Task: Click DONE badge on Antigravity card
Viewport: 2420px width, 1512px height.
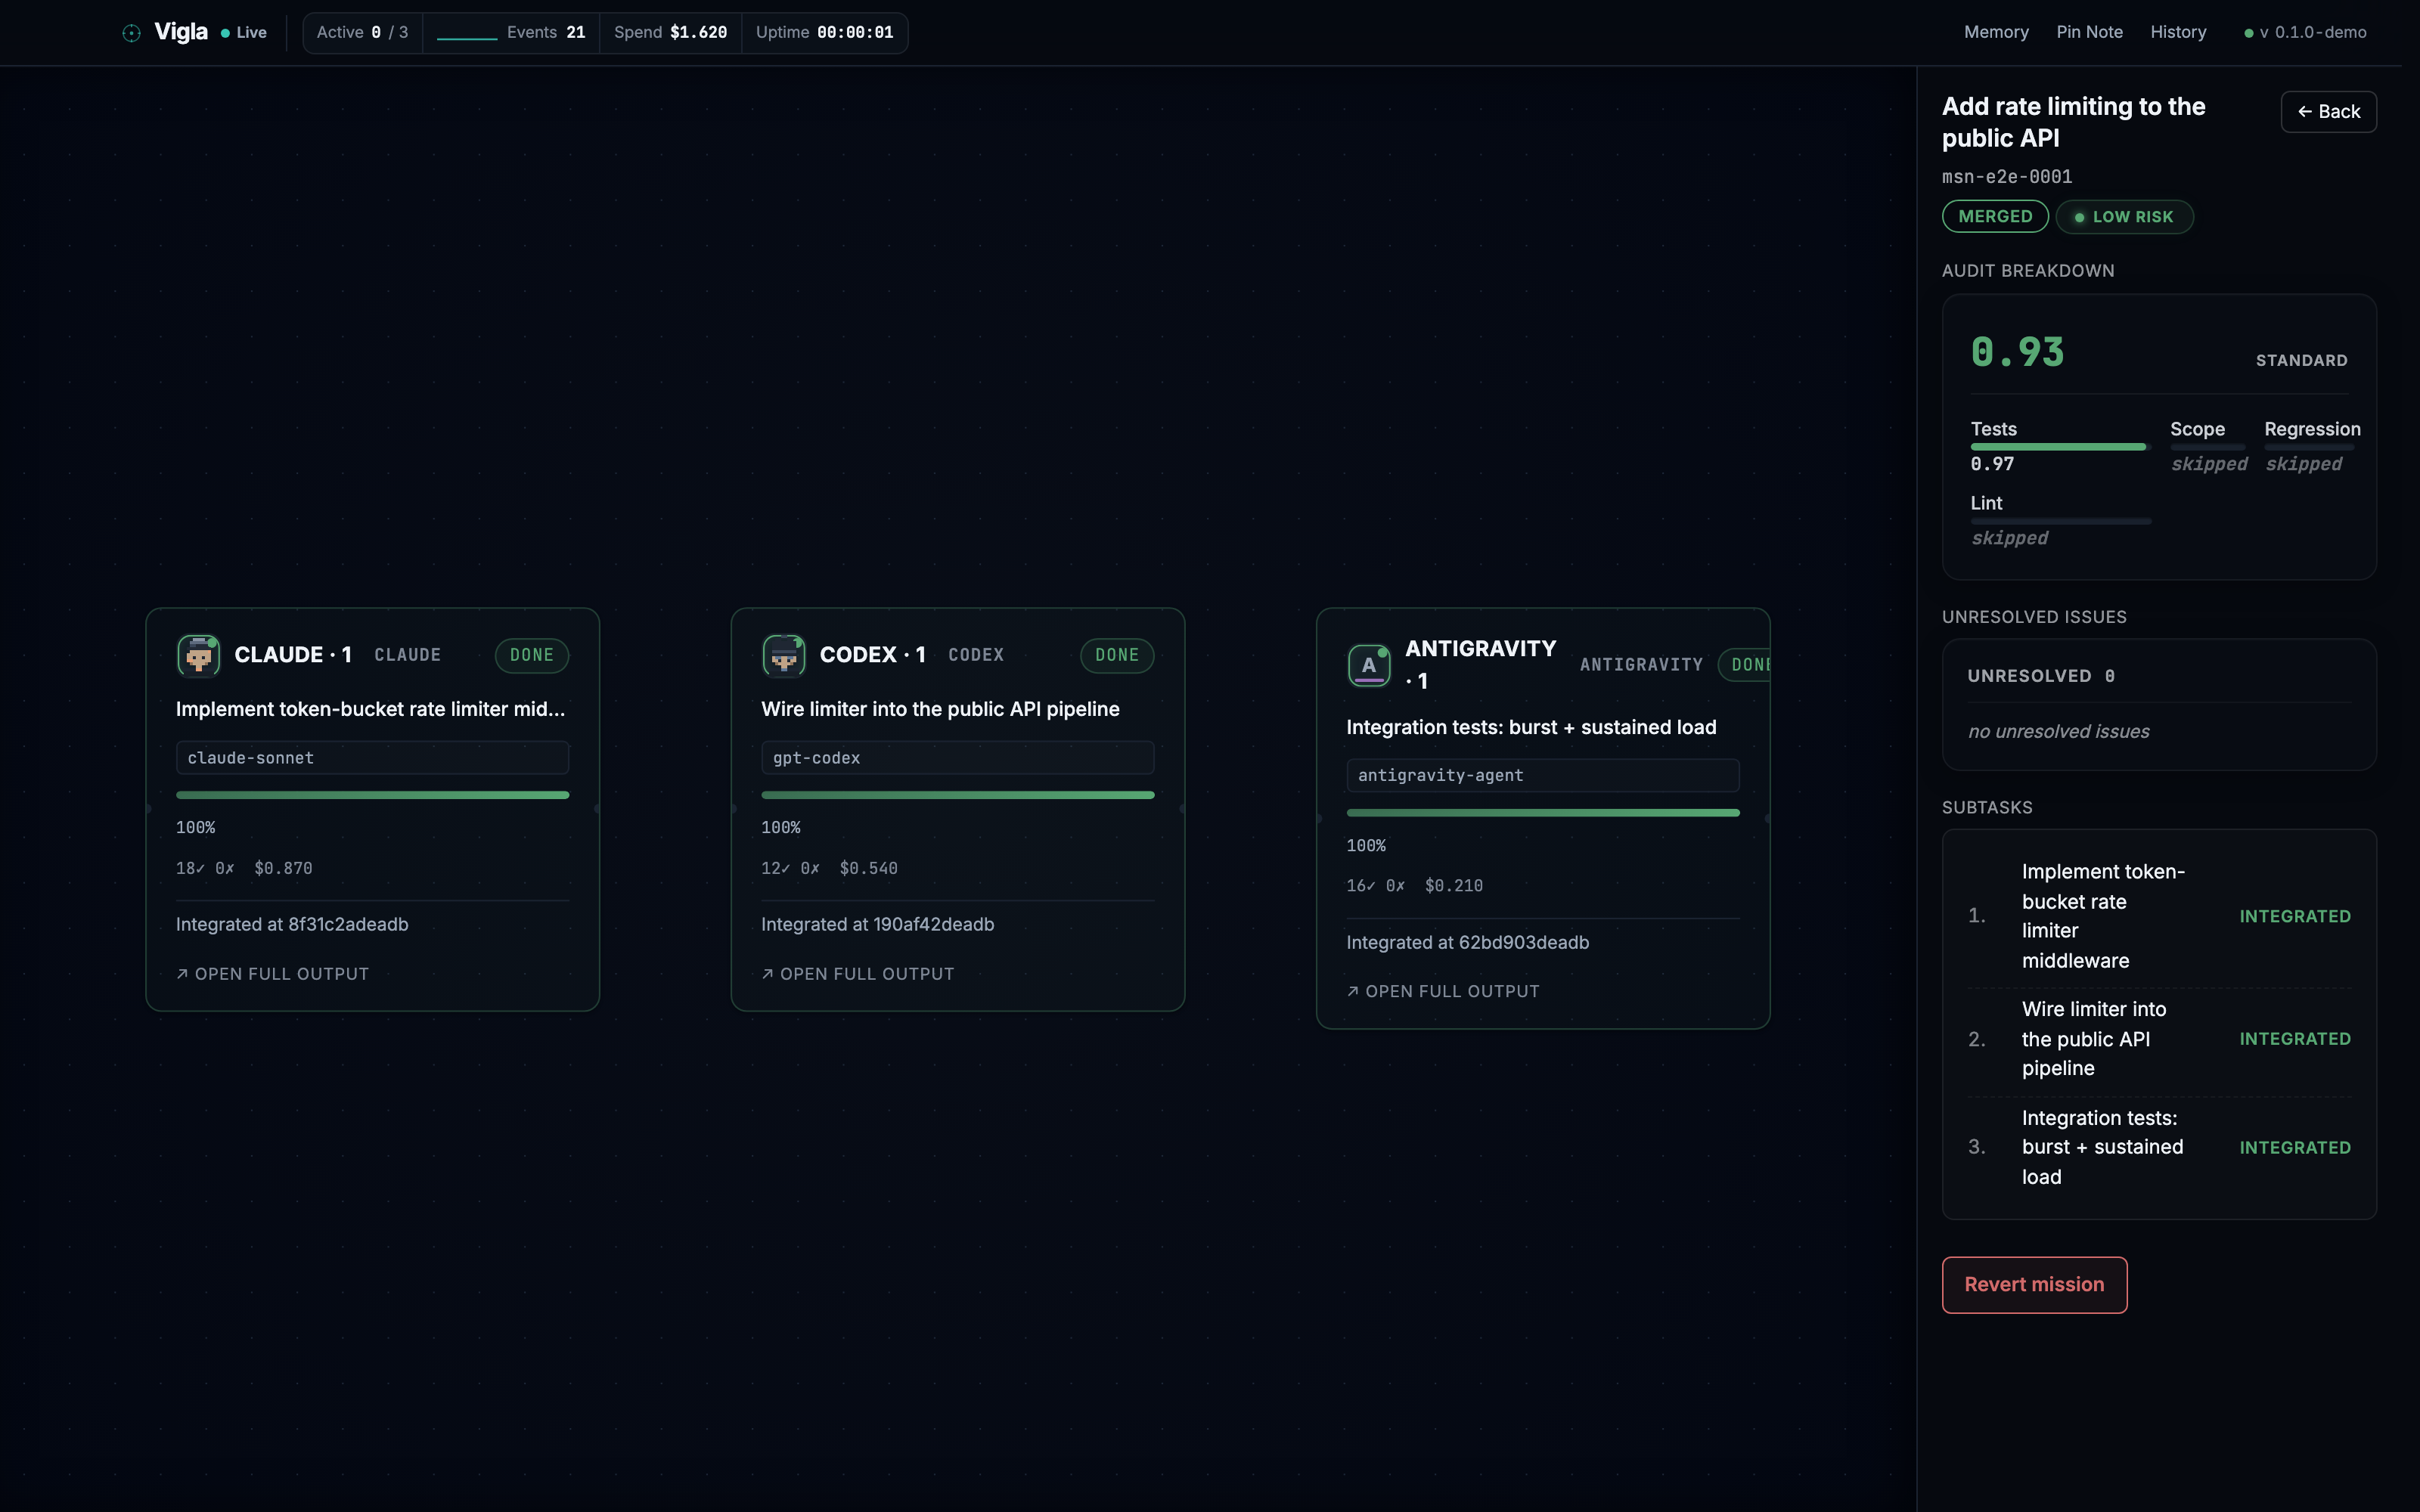Action: coord(1745,665)
